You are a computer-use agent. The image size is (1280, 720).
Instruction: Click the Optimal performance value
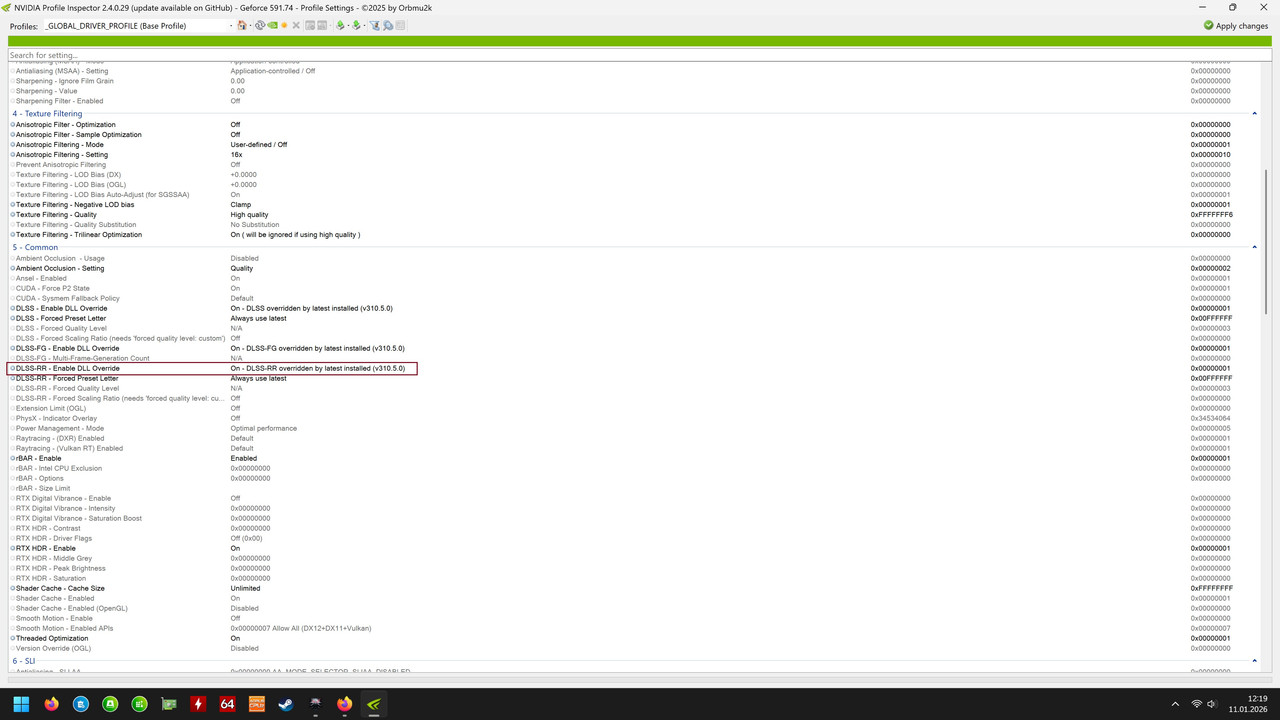(264, 428)
